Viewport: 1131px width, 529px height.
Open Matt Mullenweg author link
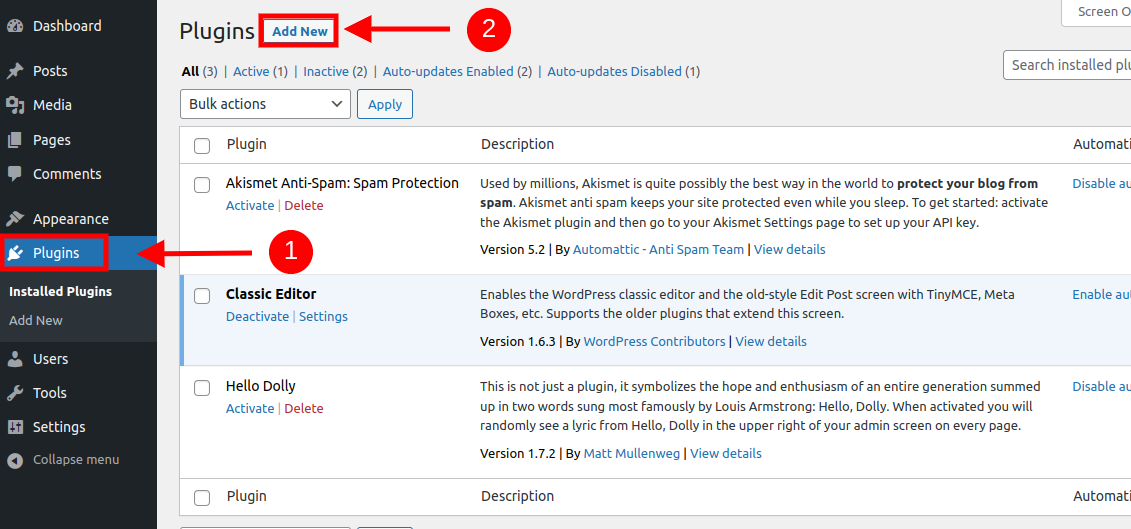pyautogui.click(x=633, y=454)
